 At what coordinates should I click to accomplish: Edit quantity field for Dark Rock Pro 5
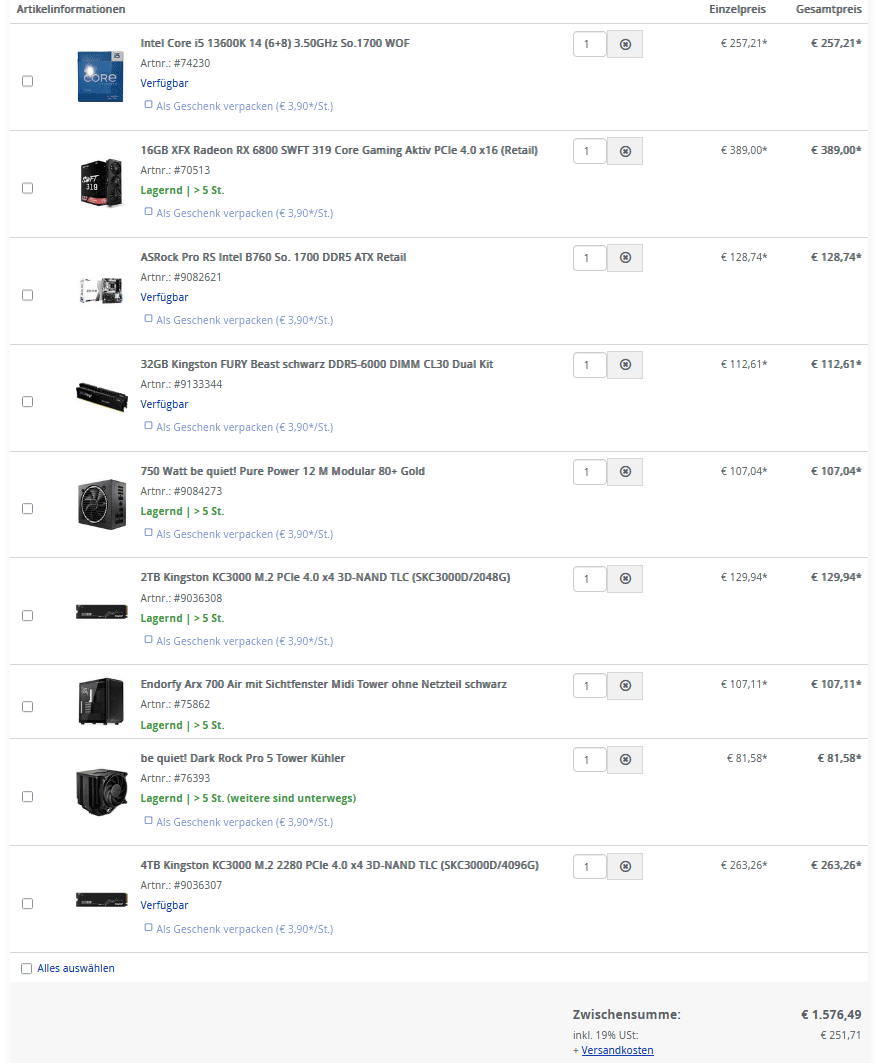[x=590, y=759]
